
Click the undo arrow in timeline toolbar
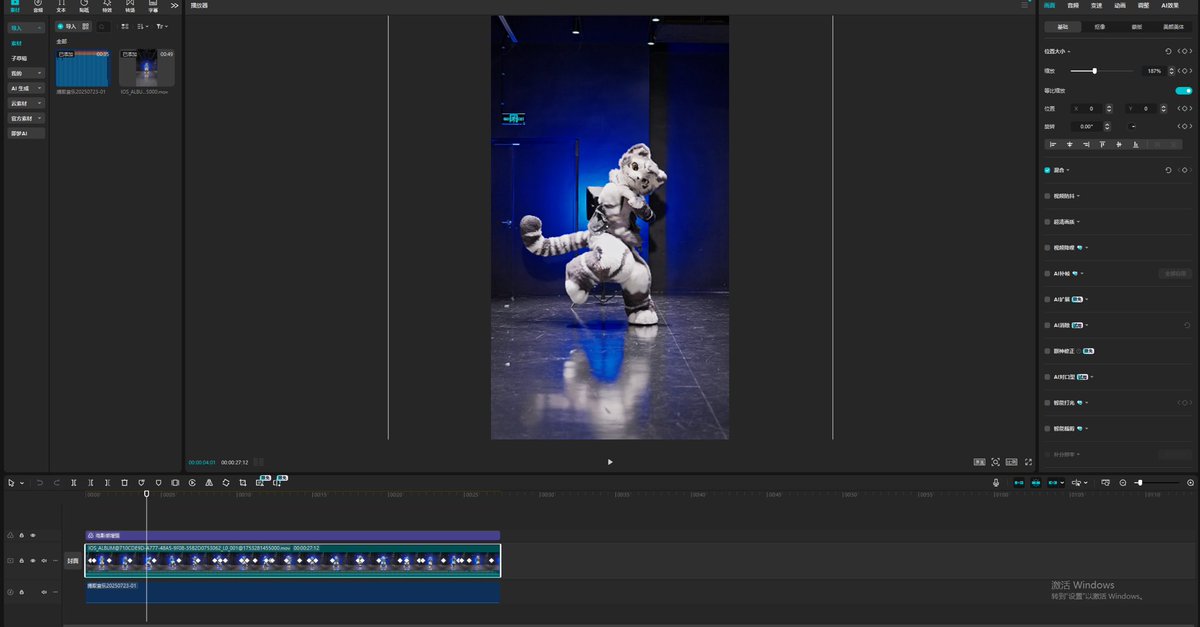click(x=40, y=483)
